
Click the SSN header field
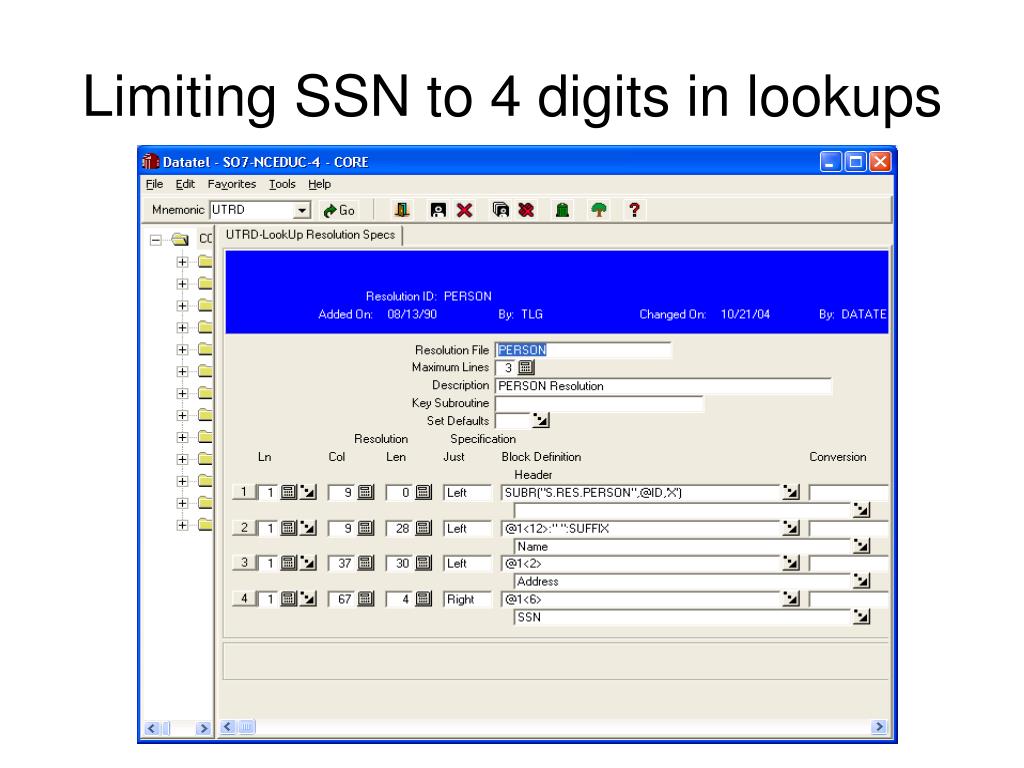pos(682,617)
